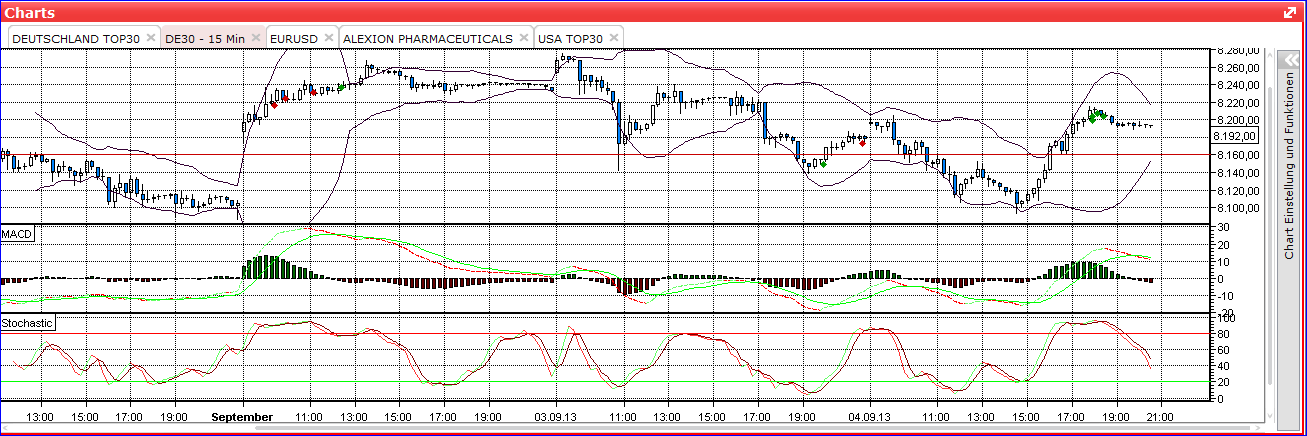The image size is (1307, 436).
Task: Maximize the Charts panel with the expand icon
Action: (x=1290, y=12)
